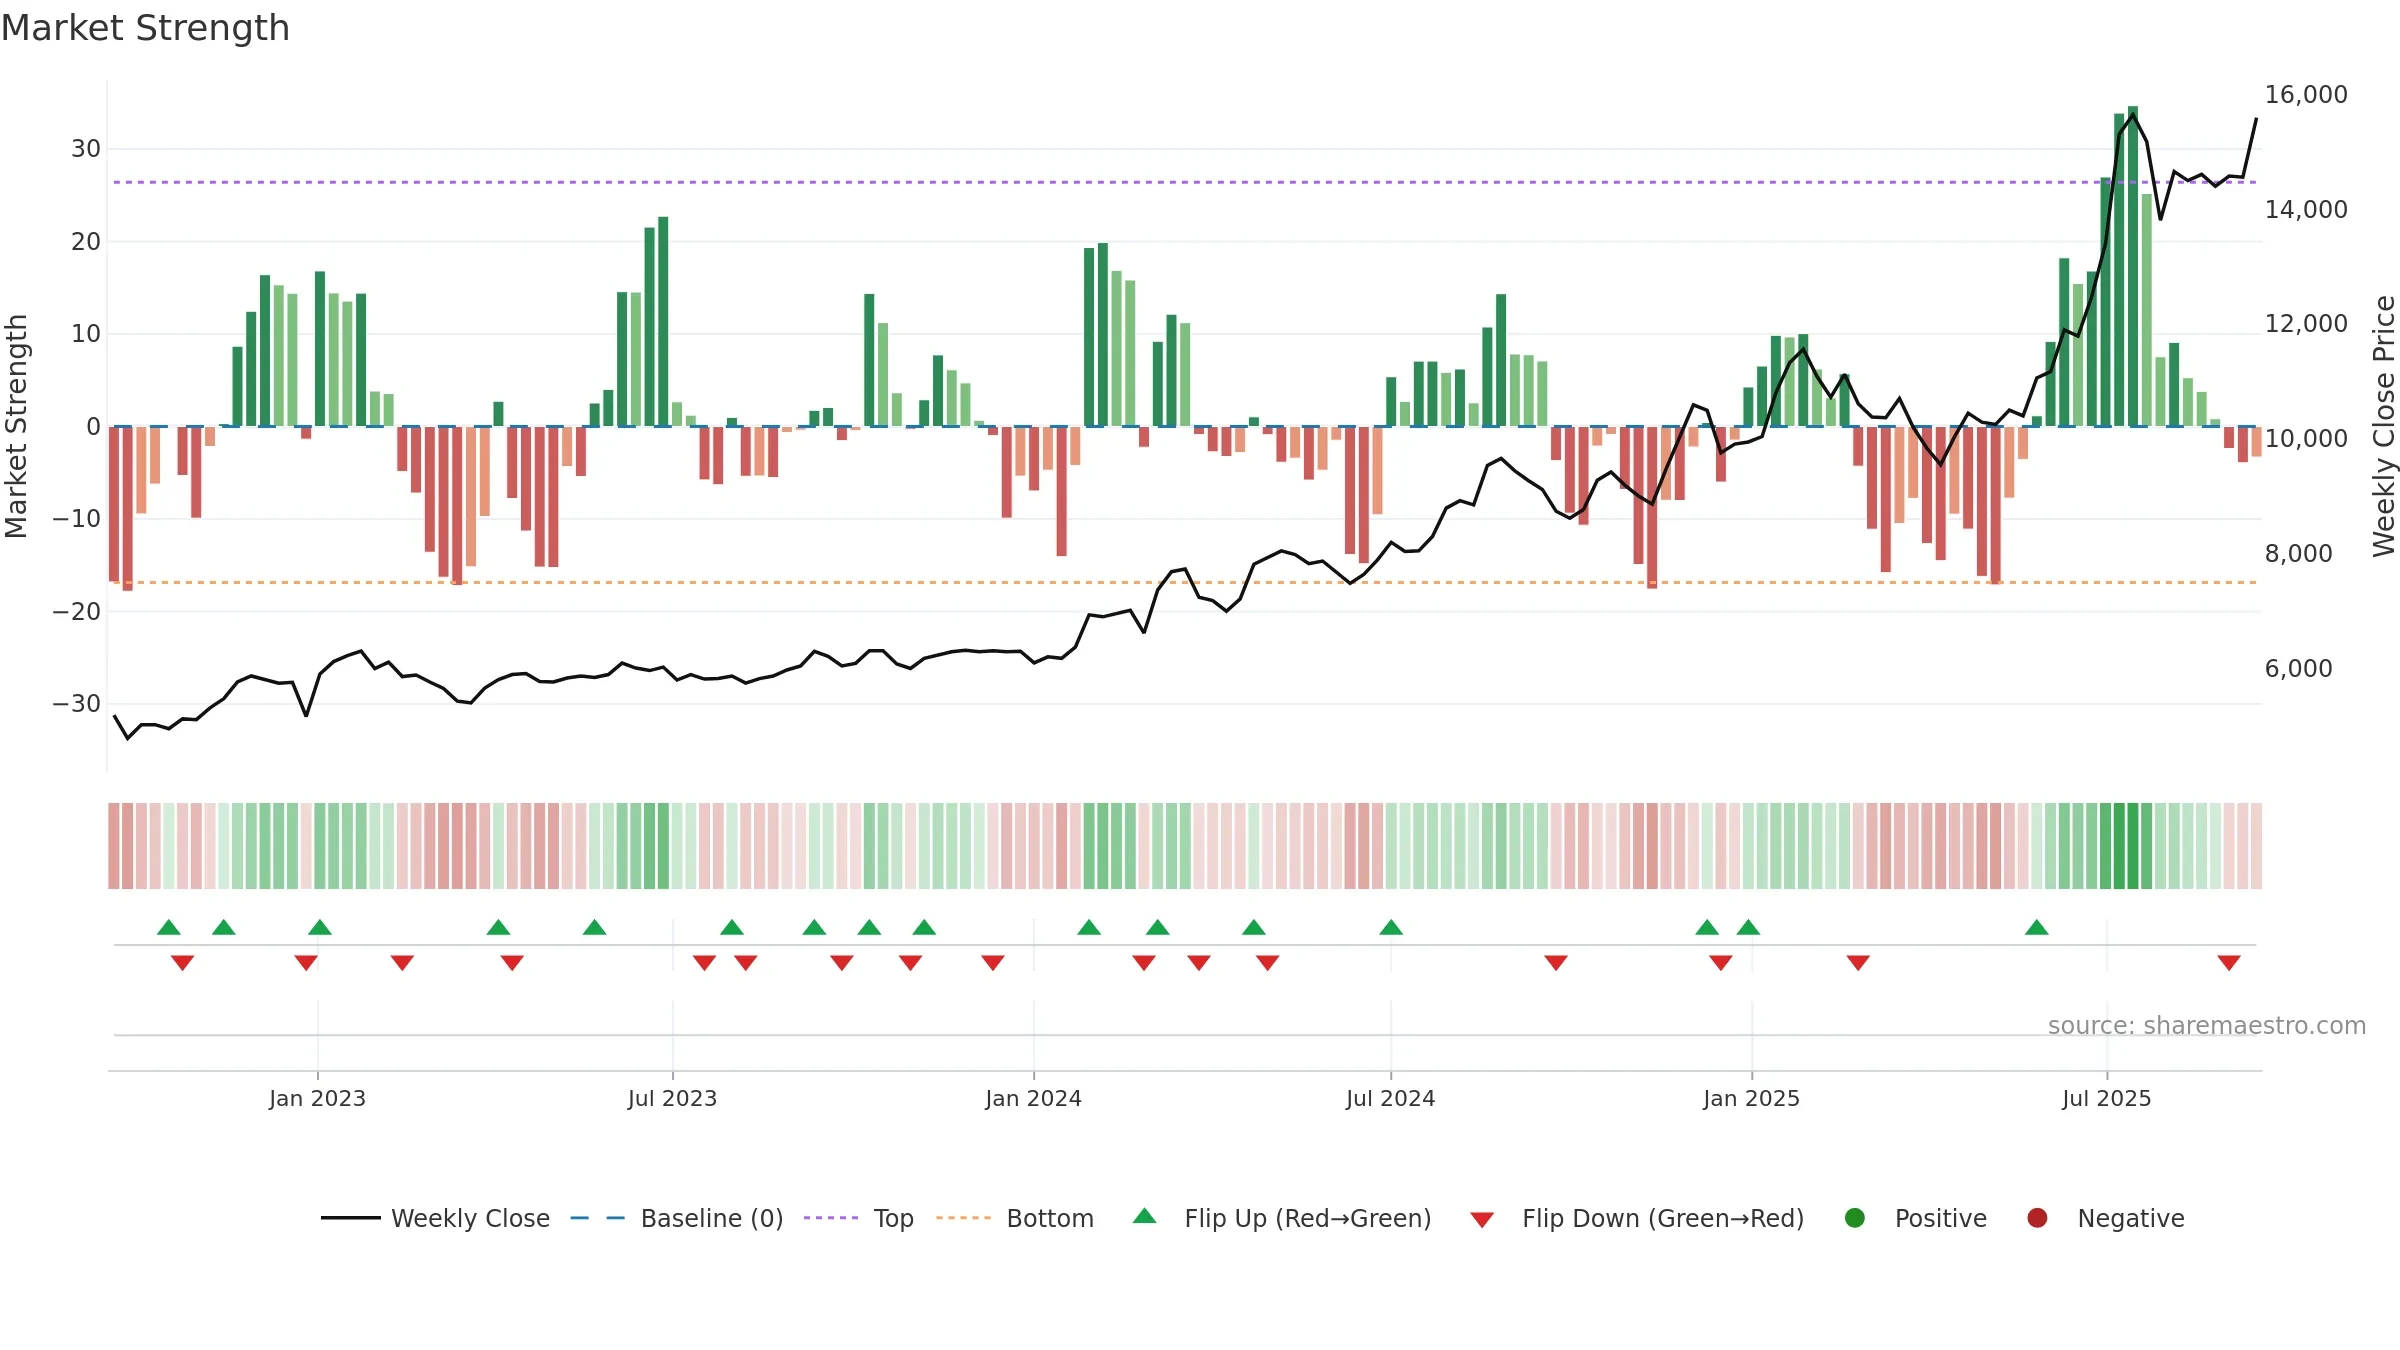Click the 16,000 price axis label
The height and width of the screenshot is (1350, 2400).
click(x=2306, y=95)
